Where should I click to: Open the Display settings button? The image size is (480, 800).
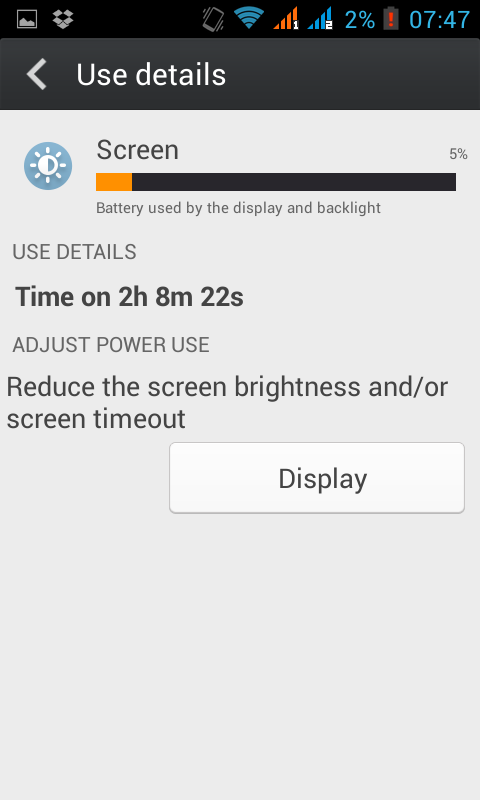tap(317, 478)
